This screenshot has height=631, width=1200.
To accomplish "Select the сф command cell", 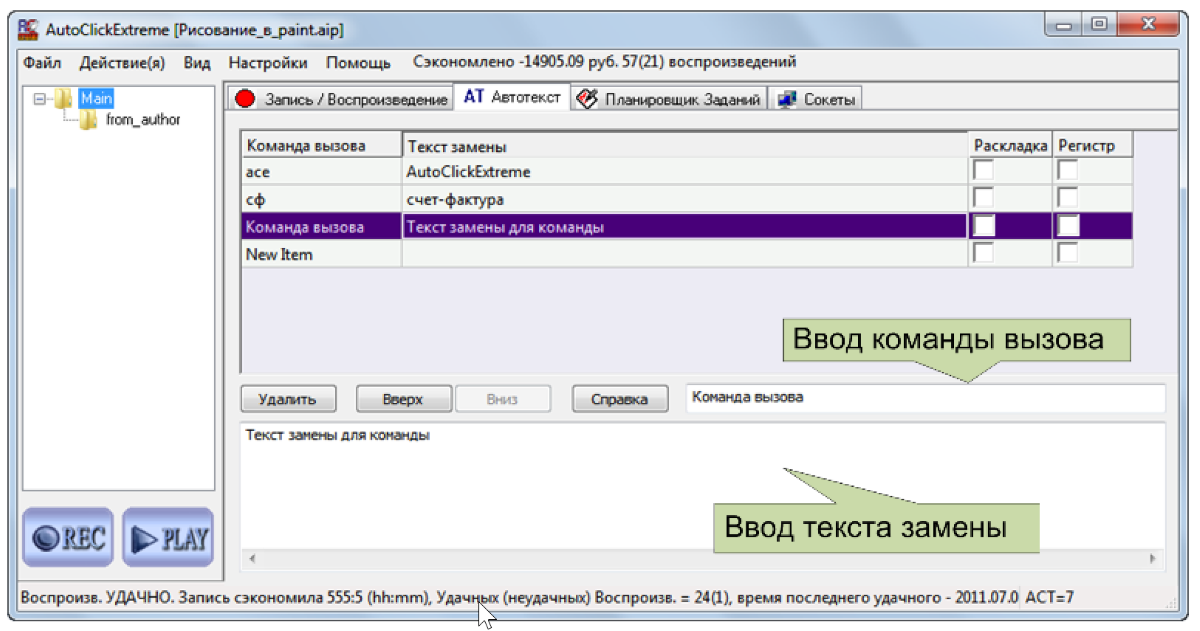I will 321,199.
